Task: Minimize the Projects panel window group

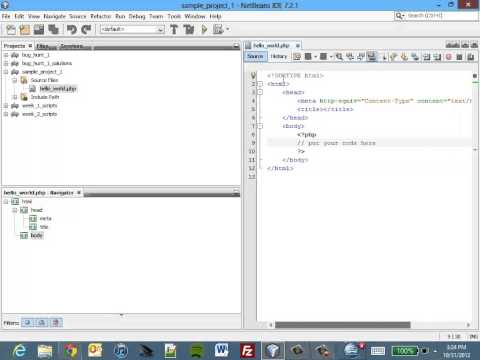Action: (x=236, y=45)
